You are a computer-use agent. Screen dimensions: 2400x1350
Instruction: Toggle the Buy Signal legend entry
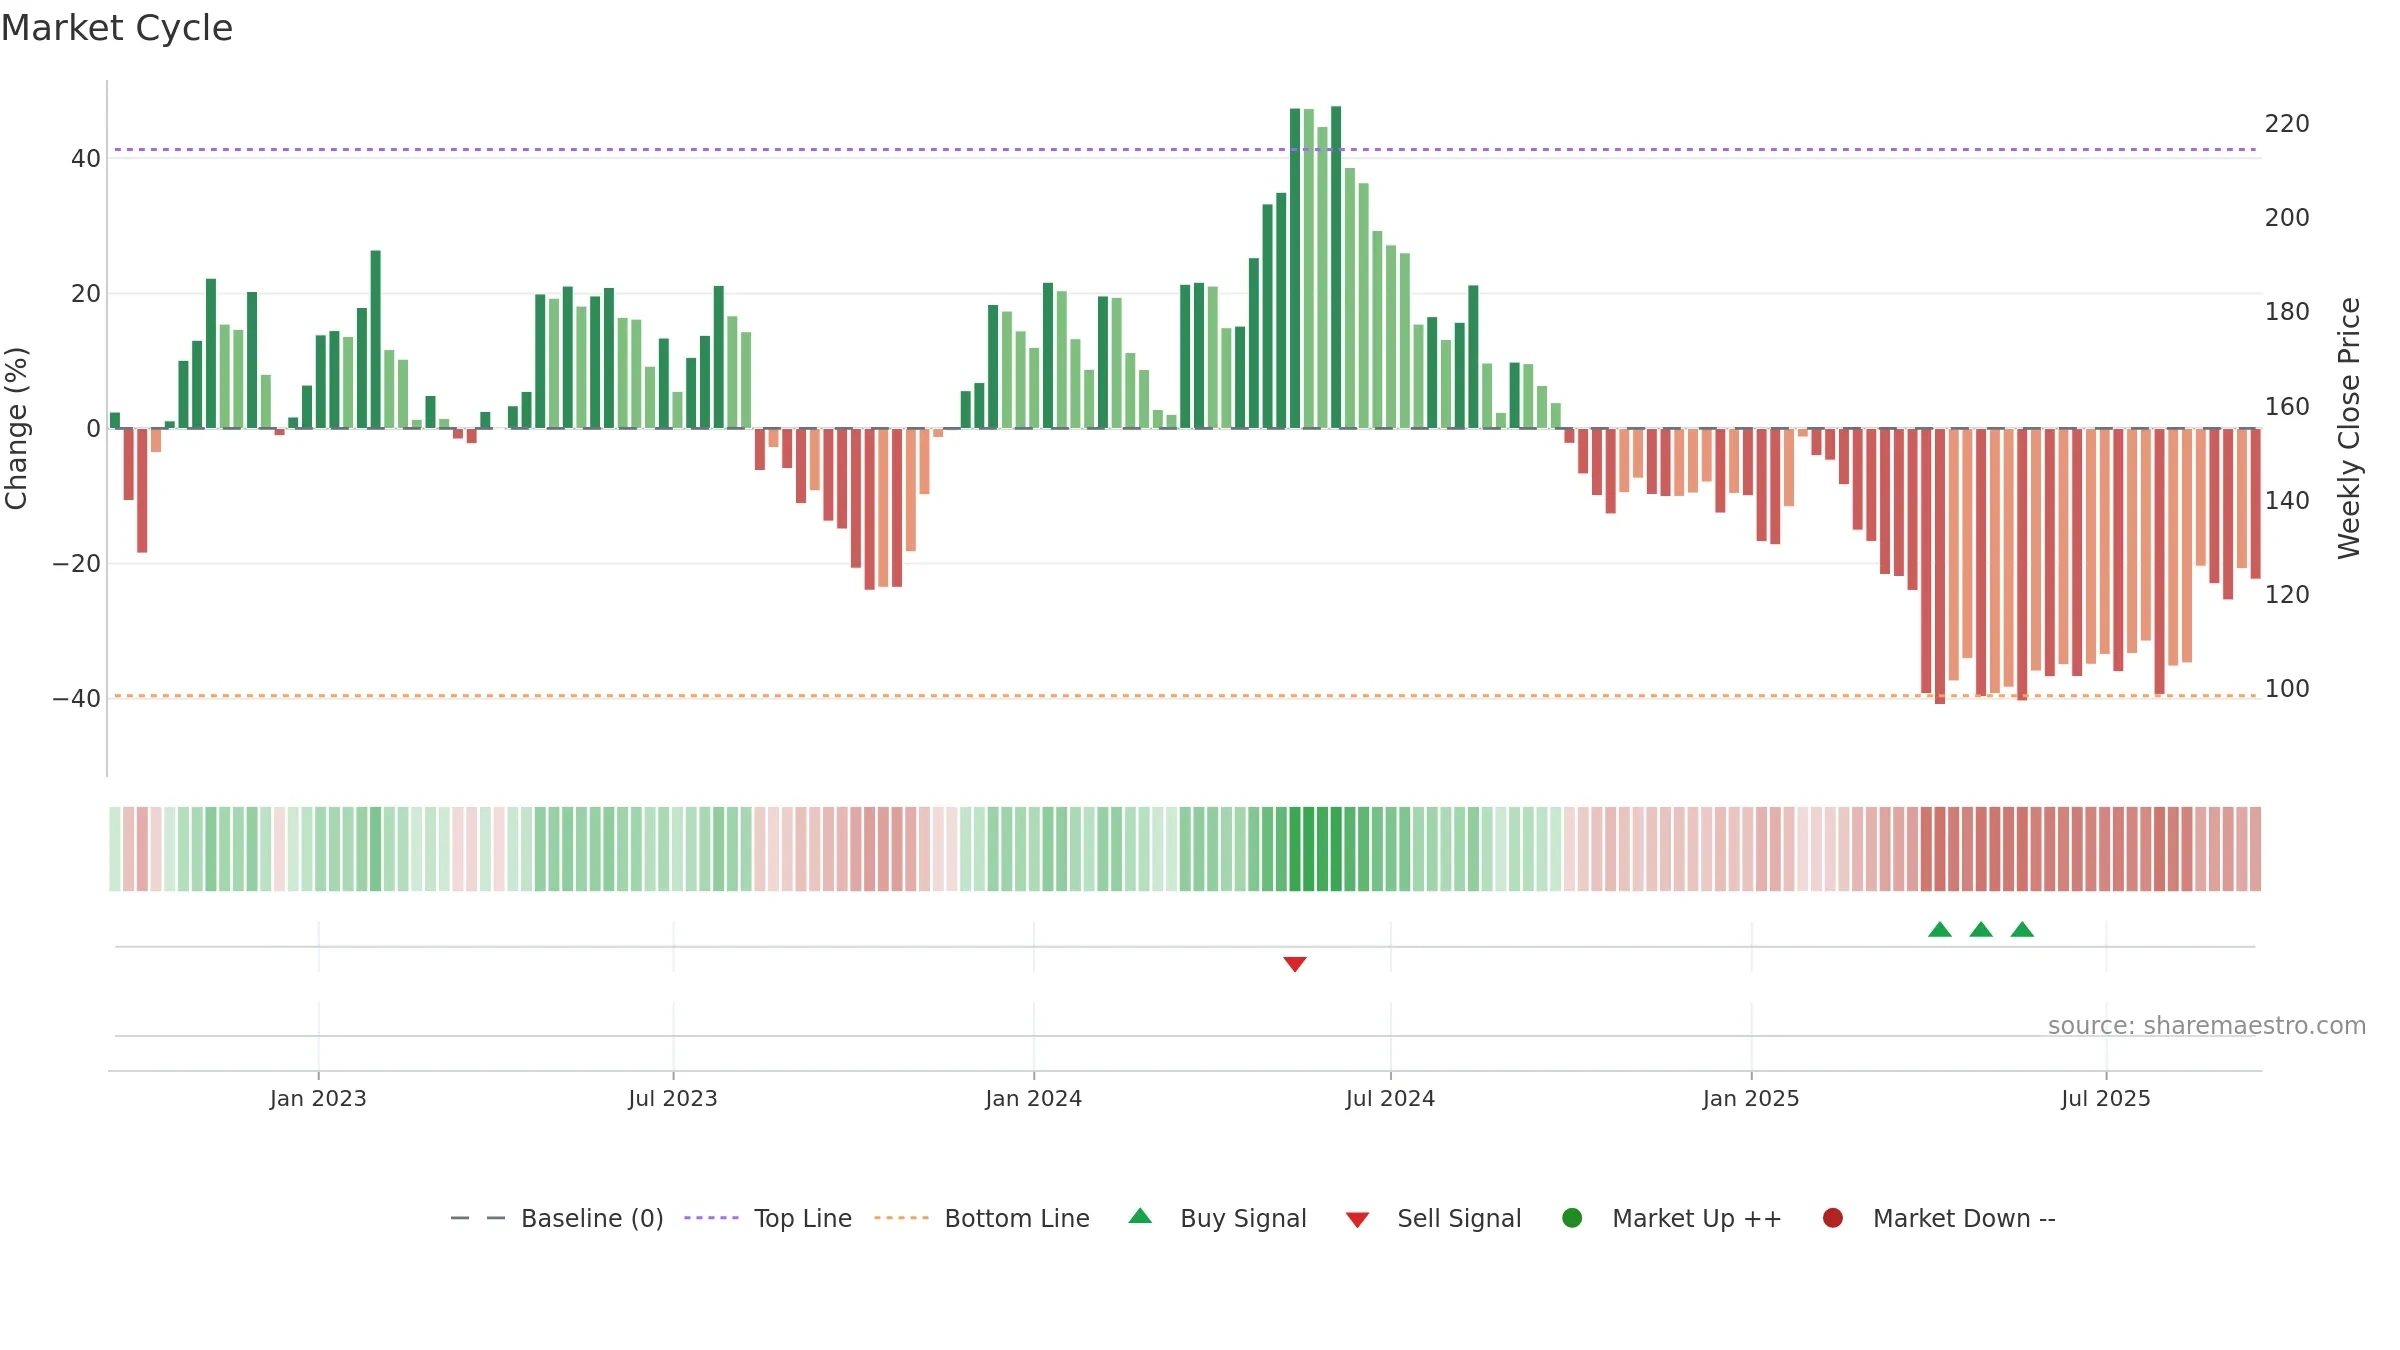click(1217, 1218)
